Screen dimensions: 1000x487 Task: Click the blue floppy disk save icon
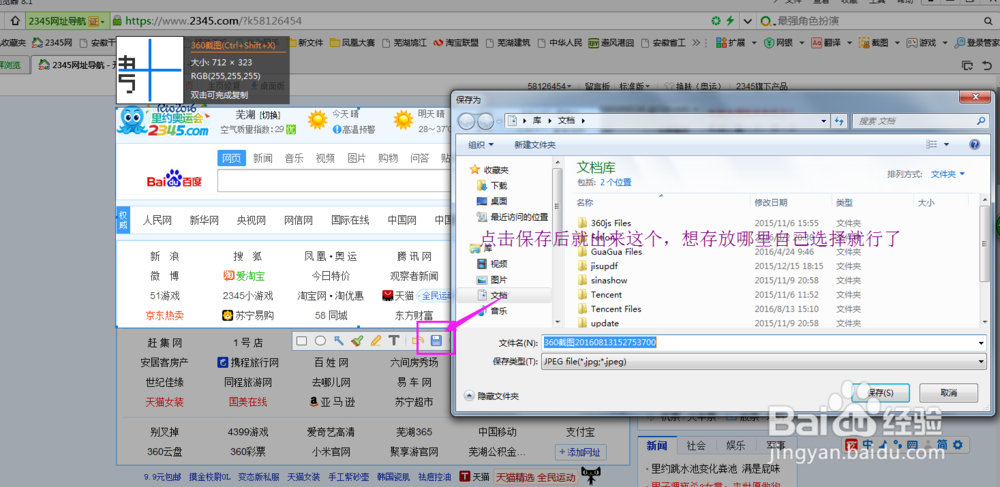(436, 341)
